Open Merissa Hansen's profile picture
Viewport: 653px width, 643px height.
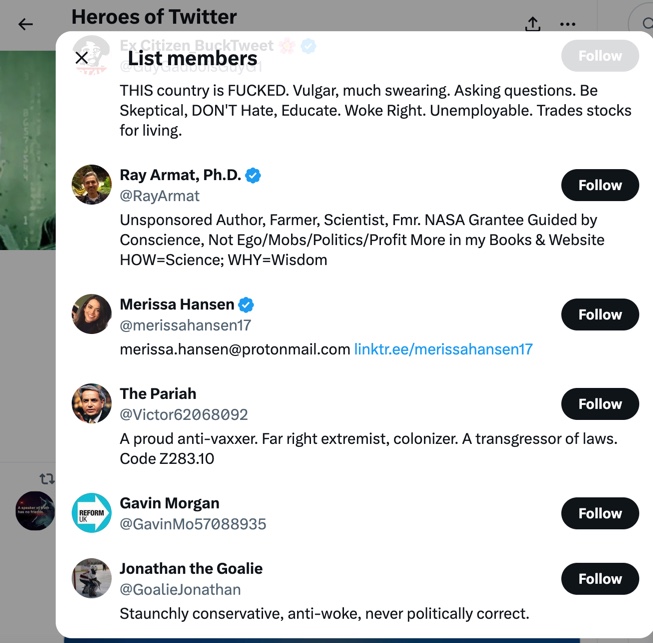[92, 314]
